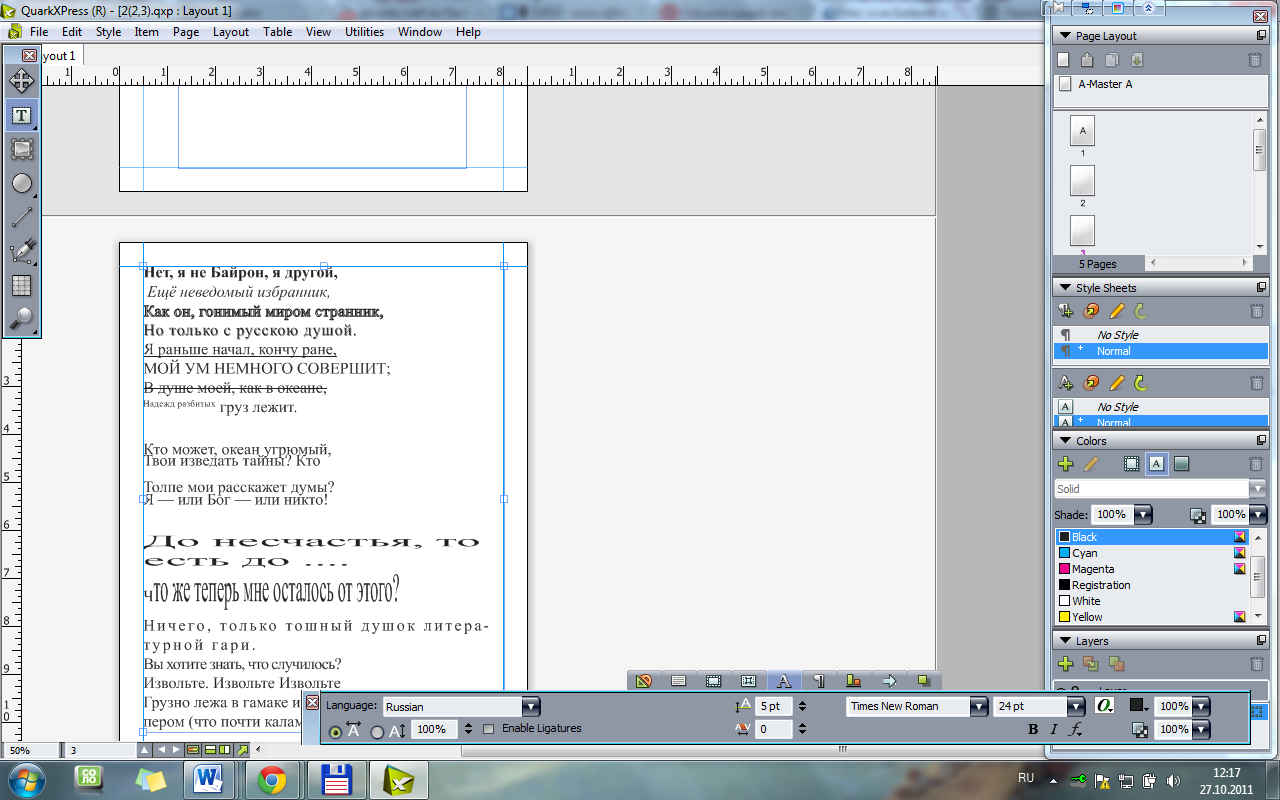Open the File menu
Viewport: 1280px width, 800px height.
click(x=39, y=32)
